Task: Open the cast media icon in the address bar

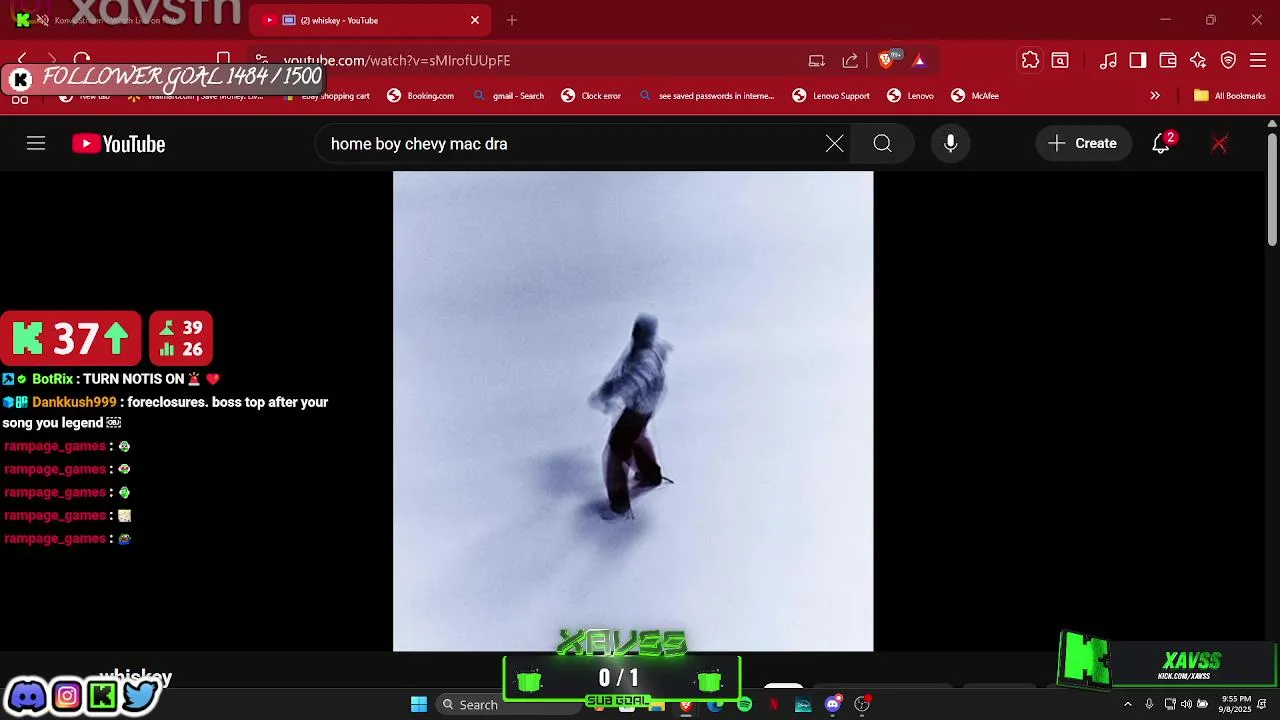Action: [x=817, y=60]
